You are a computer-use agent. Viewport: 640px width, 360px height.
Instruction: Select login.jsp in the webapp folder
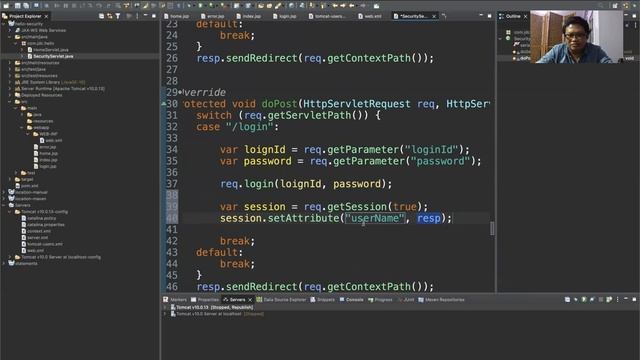pyautogui.click(x=44, y=167)
